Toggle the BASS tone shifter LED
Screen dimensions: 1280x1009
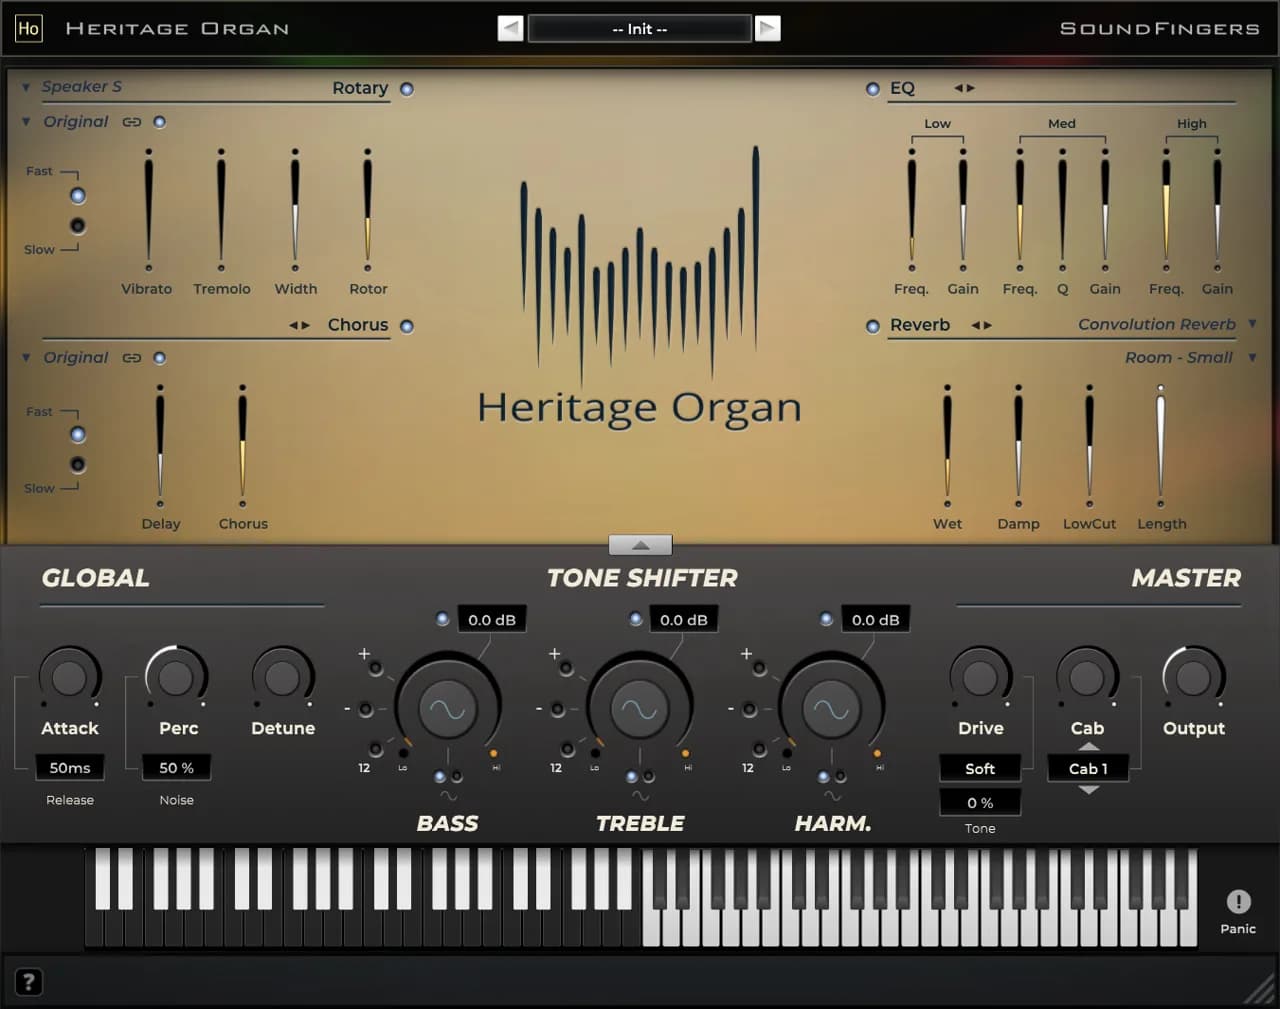pyautogui.click(x=442, y=619)
